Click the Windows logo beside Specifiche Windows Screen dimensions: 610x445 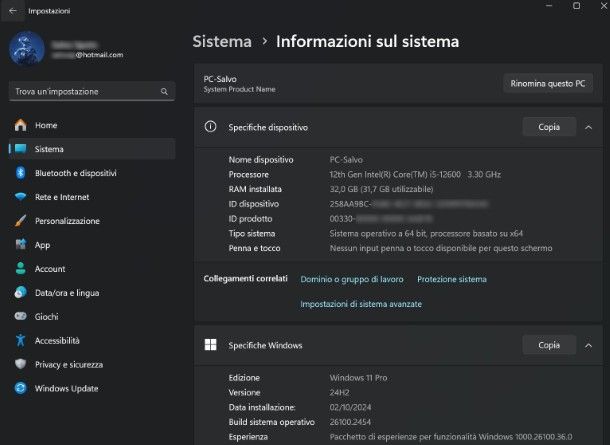pyautogui.click(x=210, y=345)
